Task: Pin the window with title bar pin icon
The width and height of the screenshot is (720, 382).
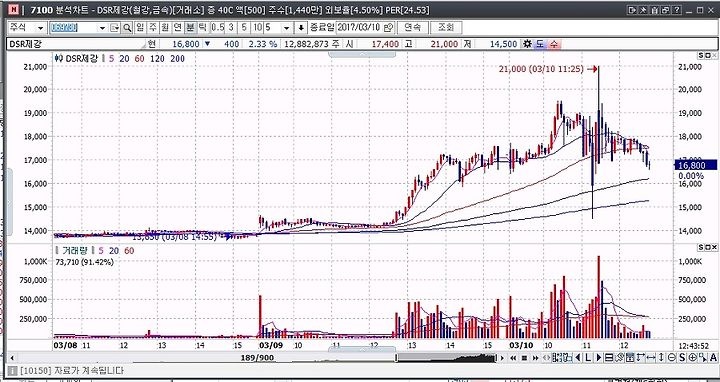Action: coord(643,10)
